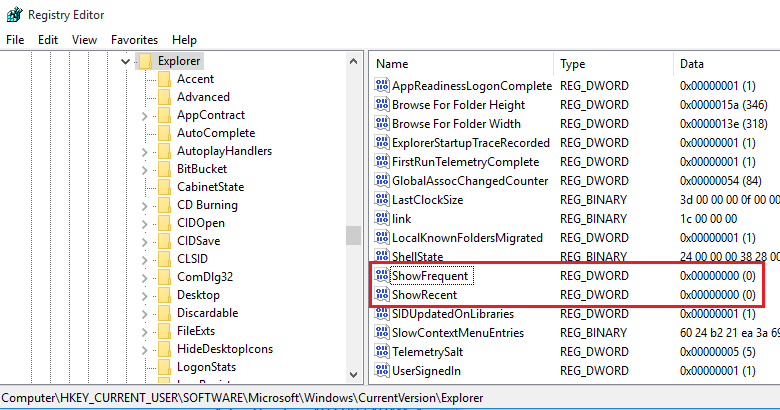
Task: Click the AppReadinessLogonComplete DWORD value icon
Action: point(382,86)
